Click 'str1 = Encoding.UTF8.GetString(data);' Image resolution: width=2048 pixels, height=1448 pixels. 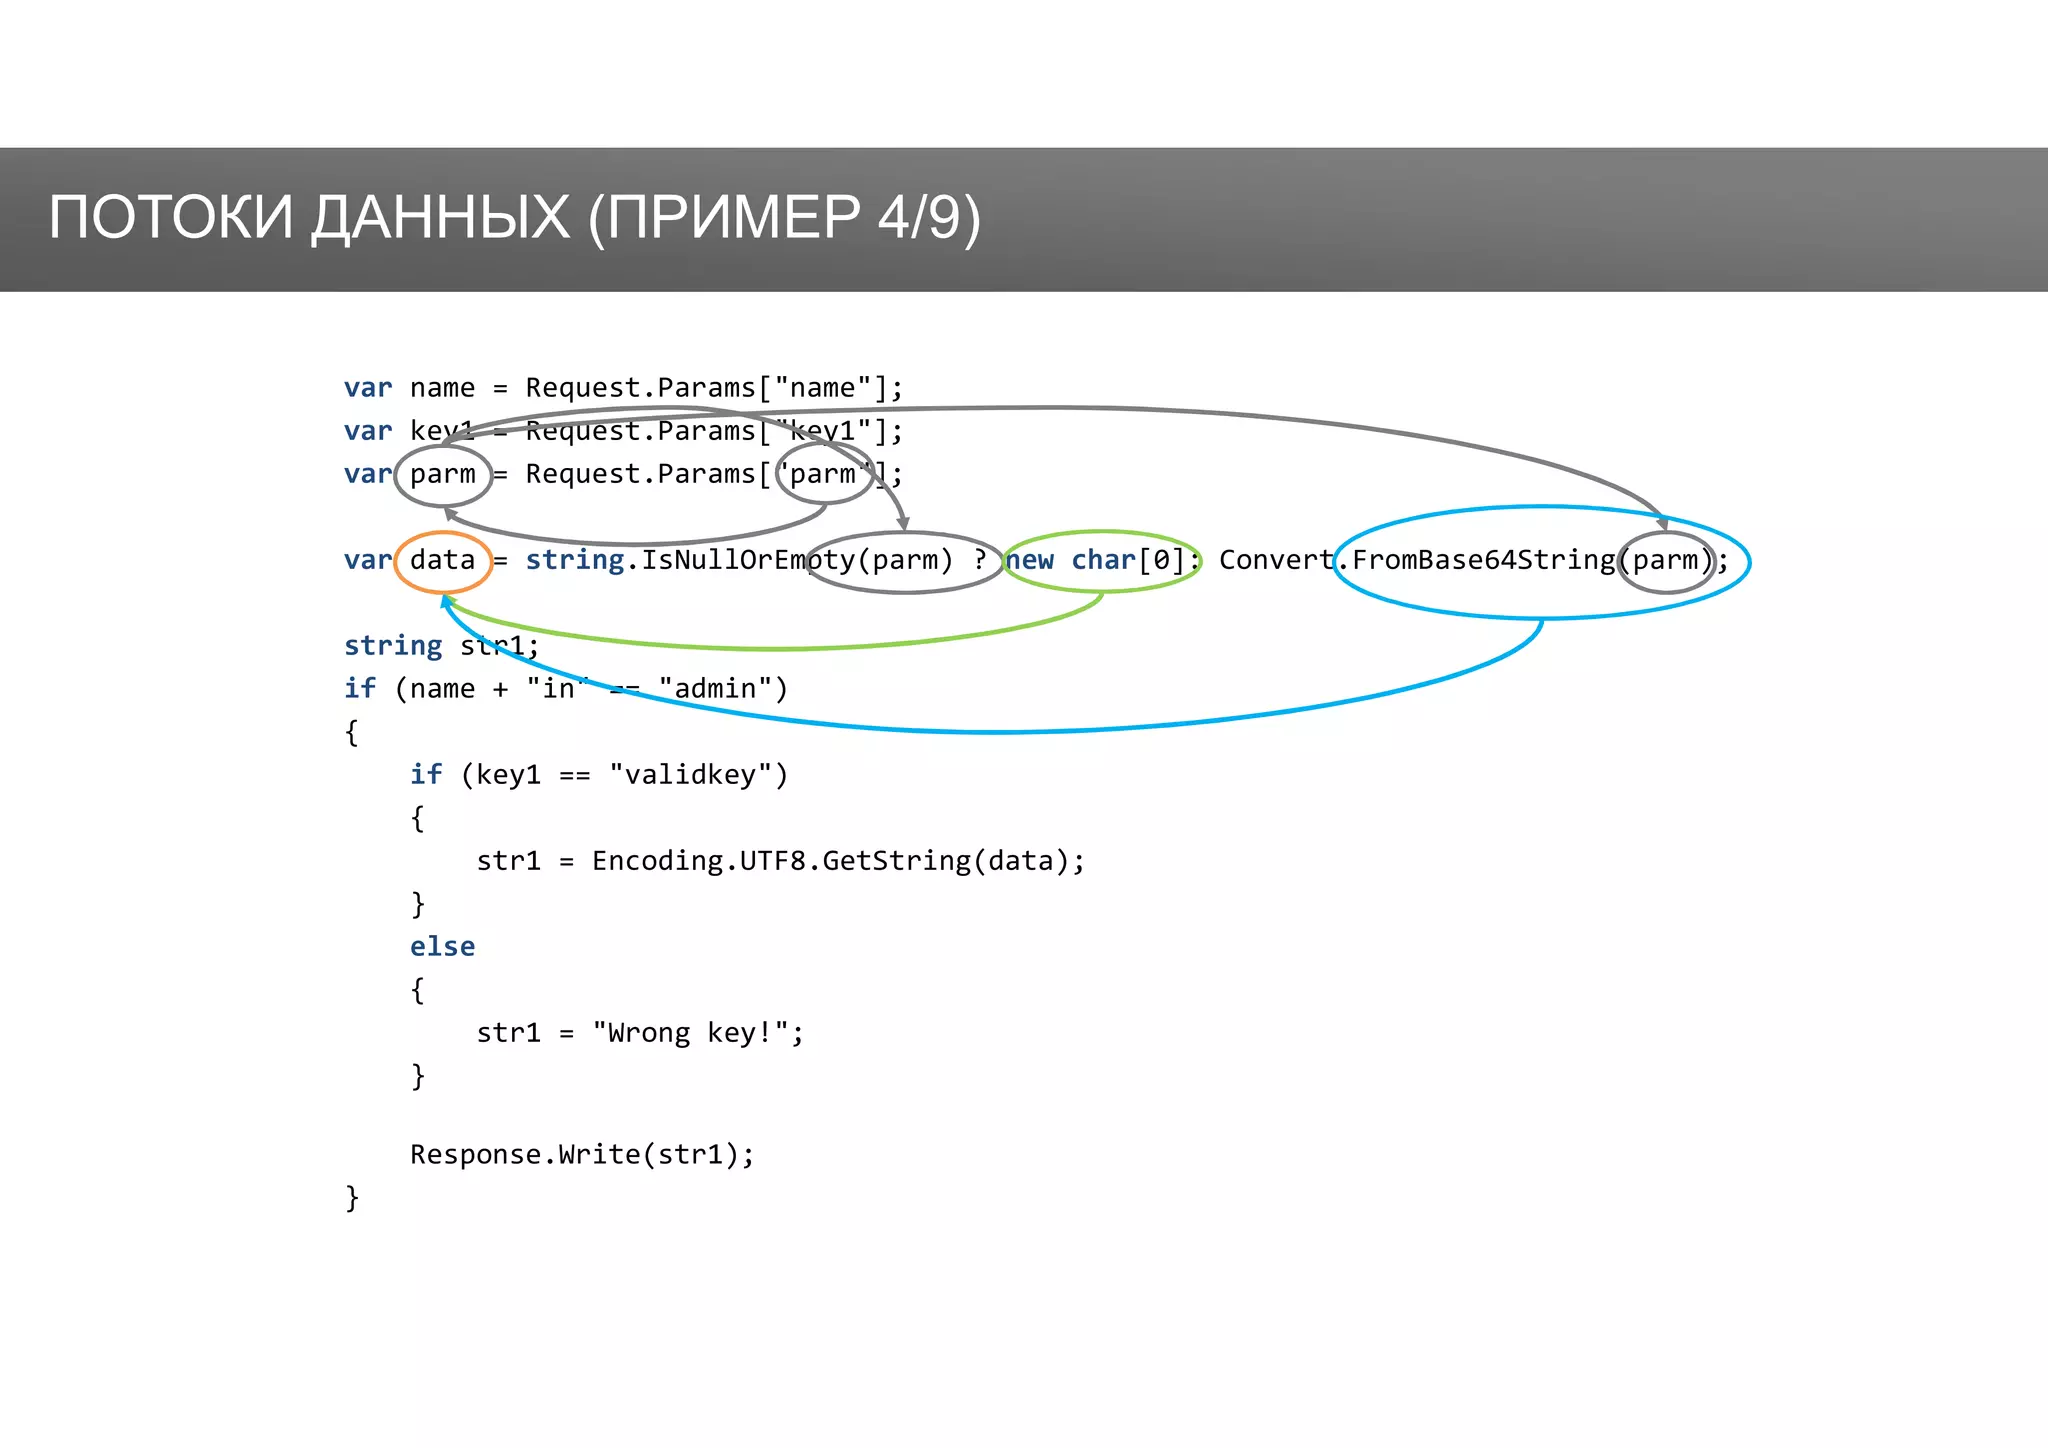(x=780, y=861)
